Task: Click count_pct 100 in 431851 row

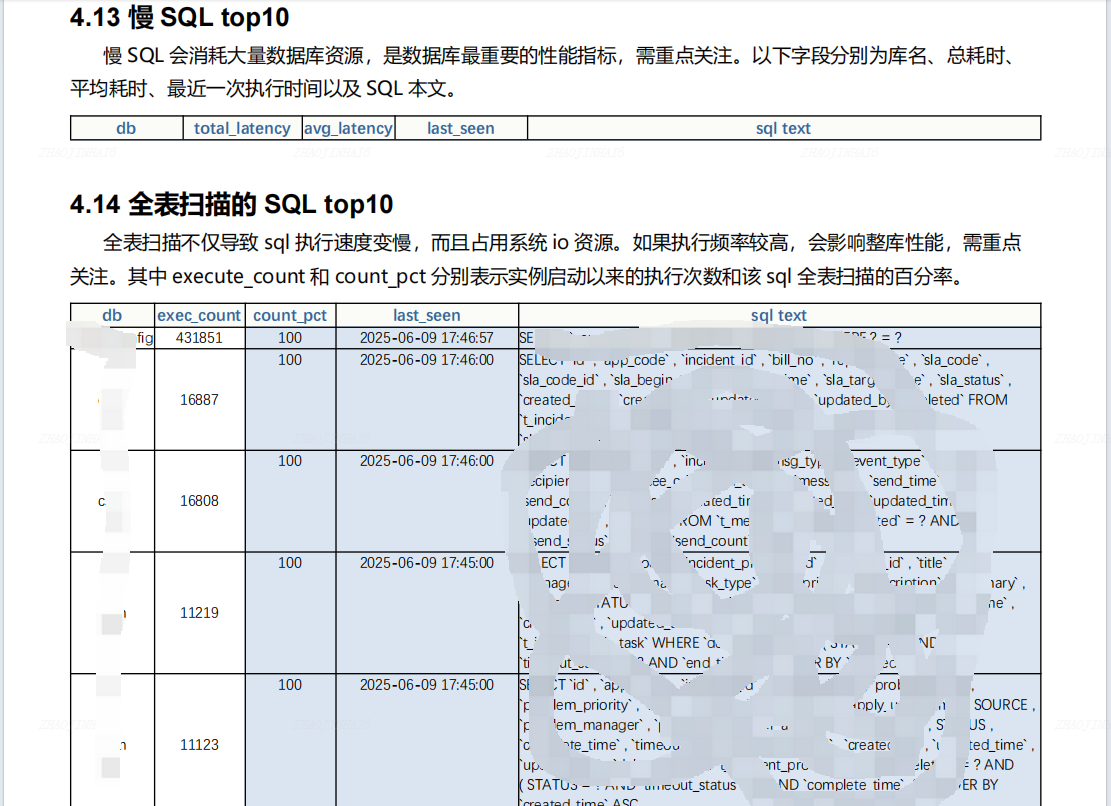Action: pyautogui.click(x=290, y=338)
